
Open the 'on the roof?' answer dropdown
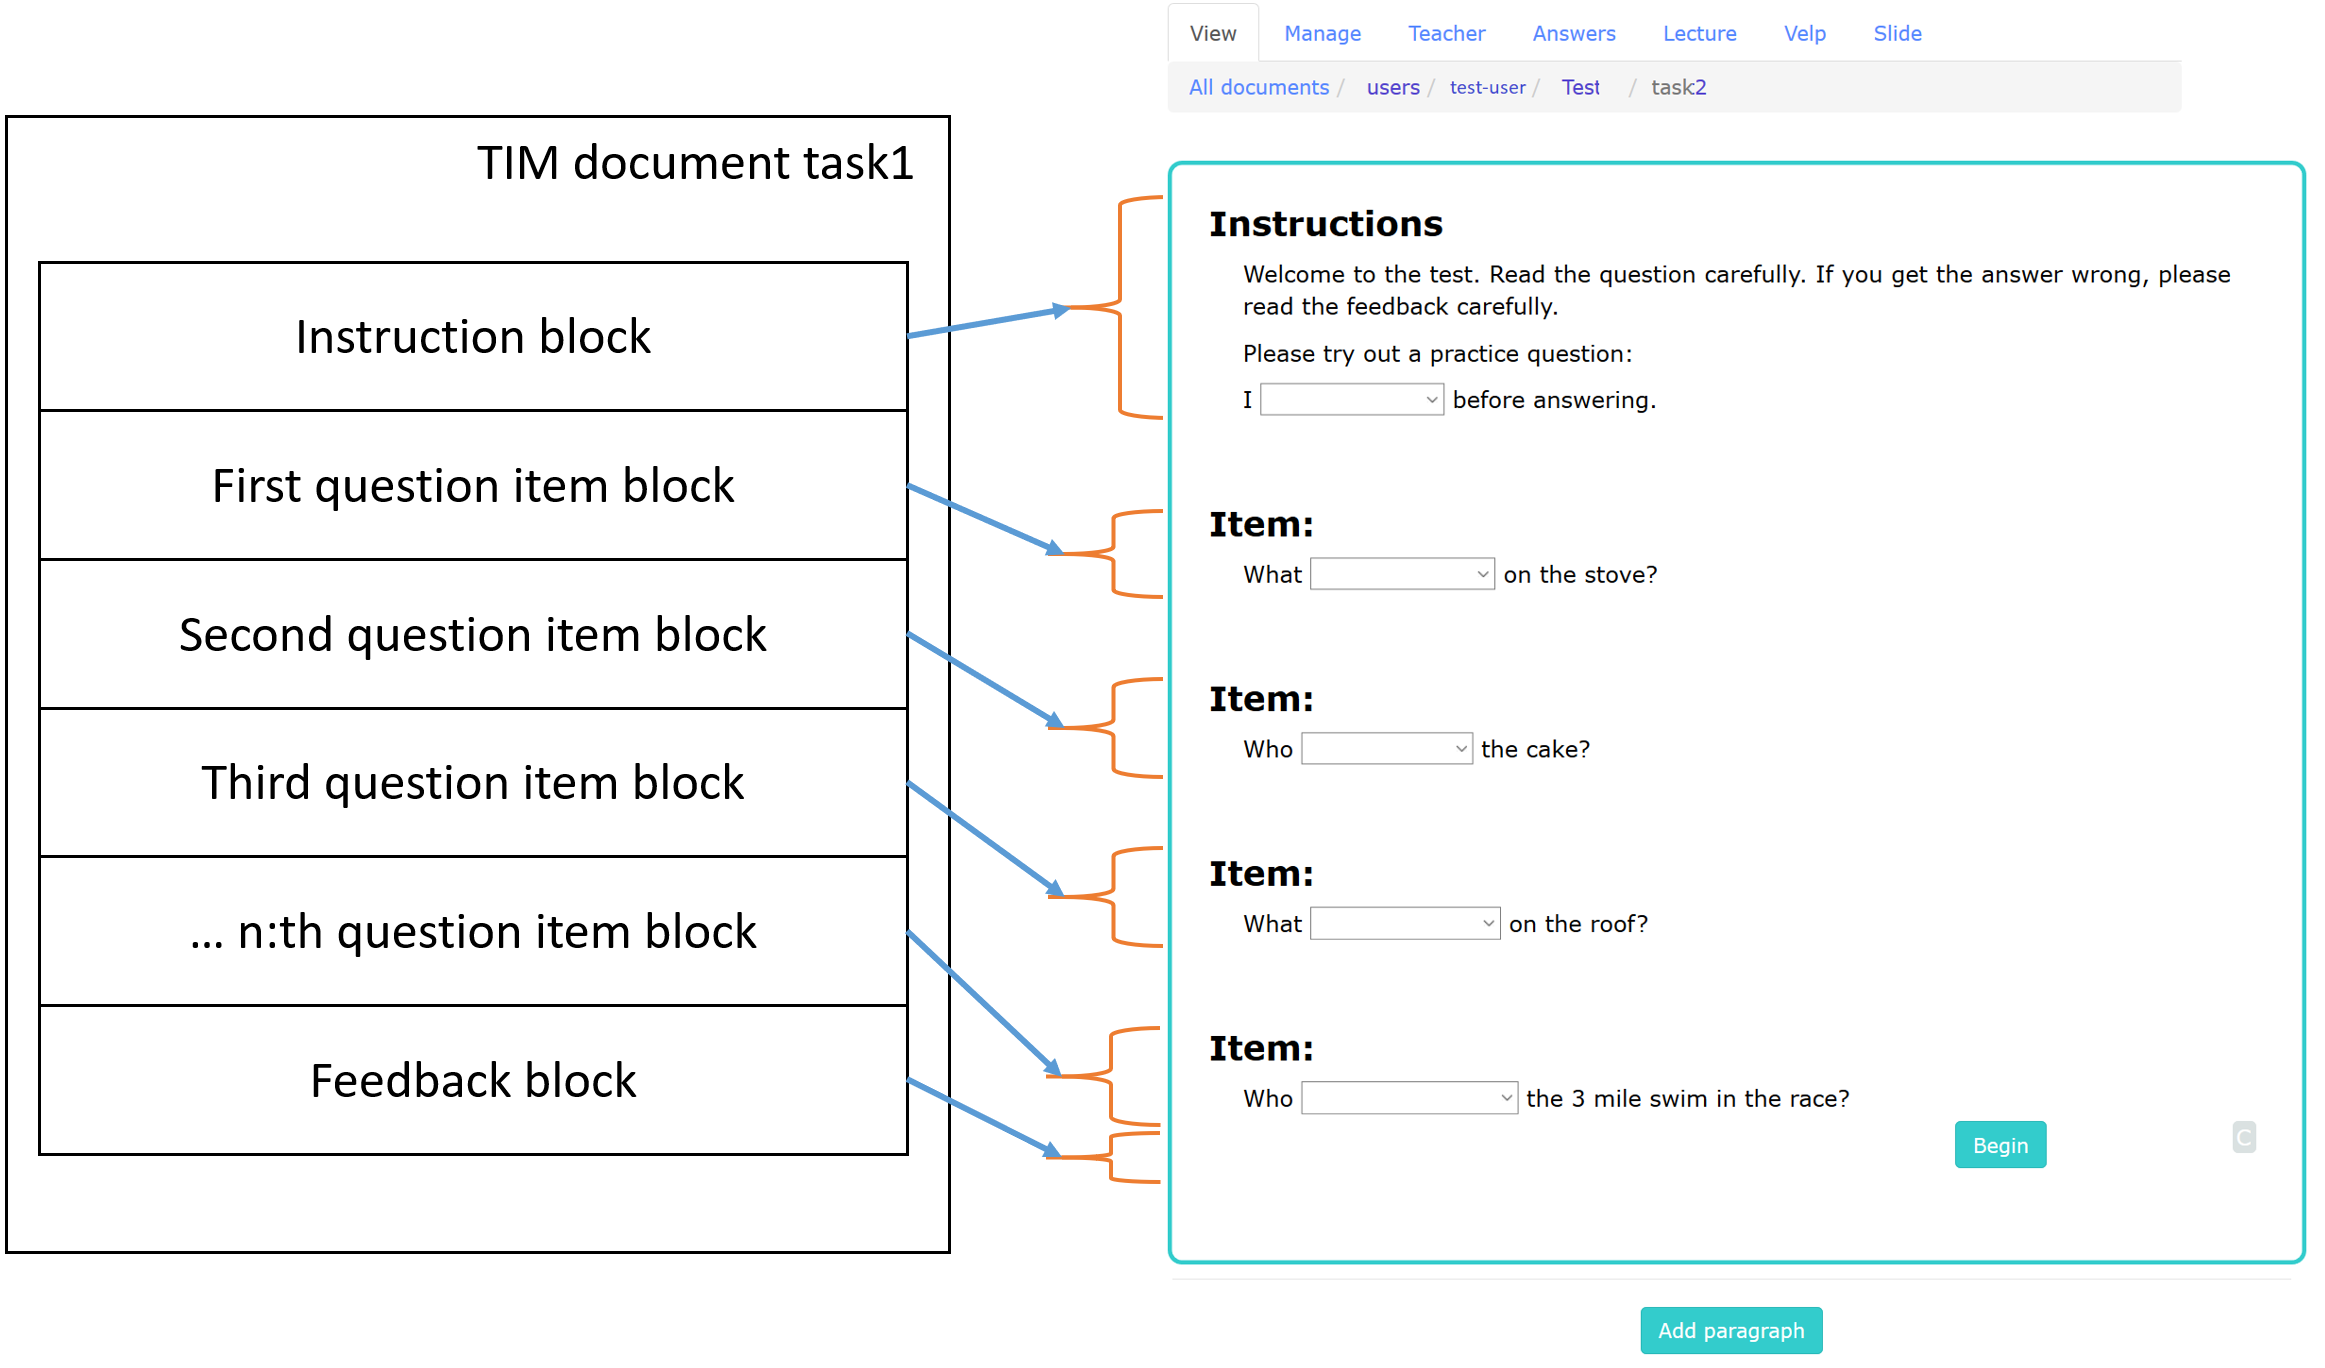pos(1405,923)
